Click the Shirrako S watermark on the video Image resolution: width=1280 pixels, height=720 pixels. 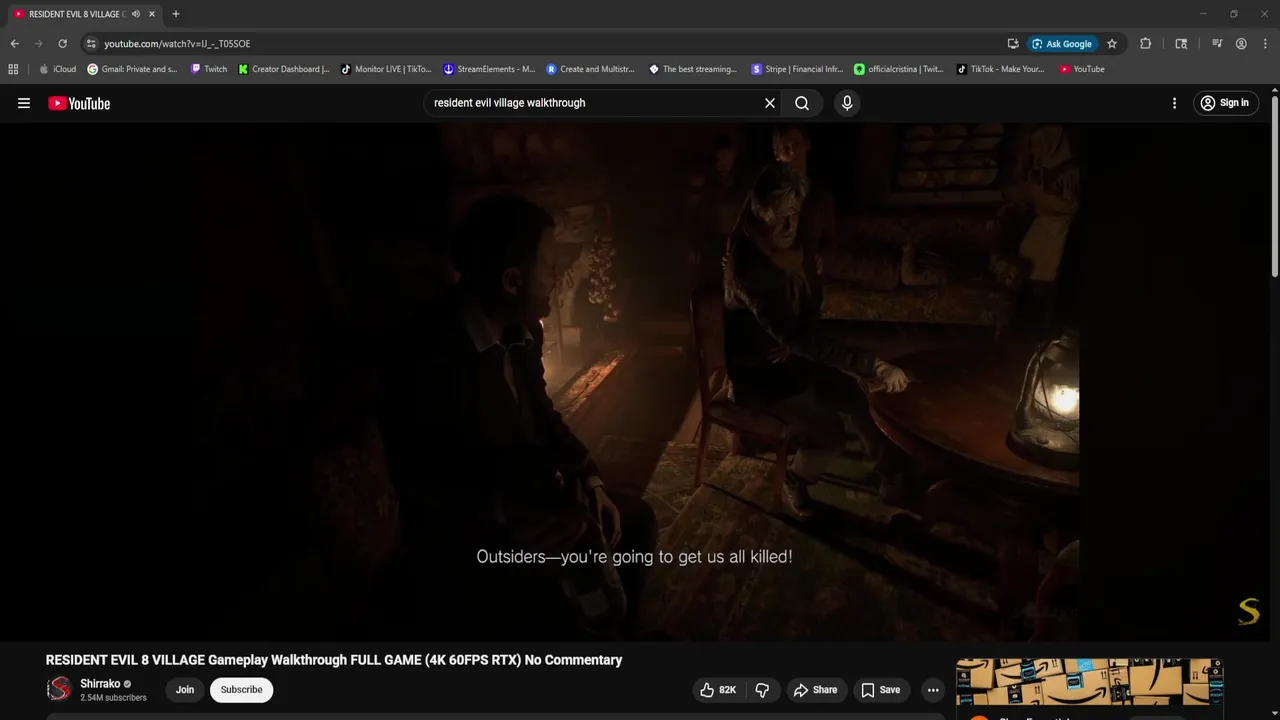(1249, 611)
